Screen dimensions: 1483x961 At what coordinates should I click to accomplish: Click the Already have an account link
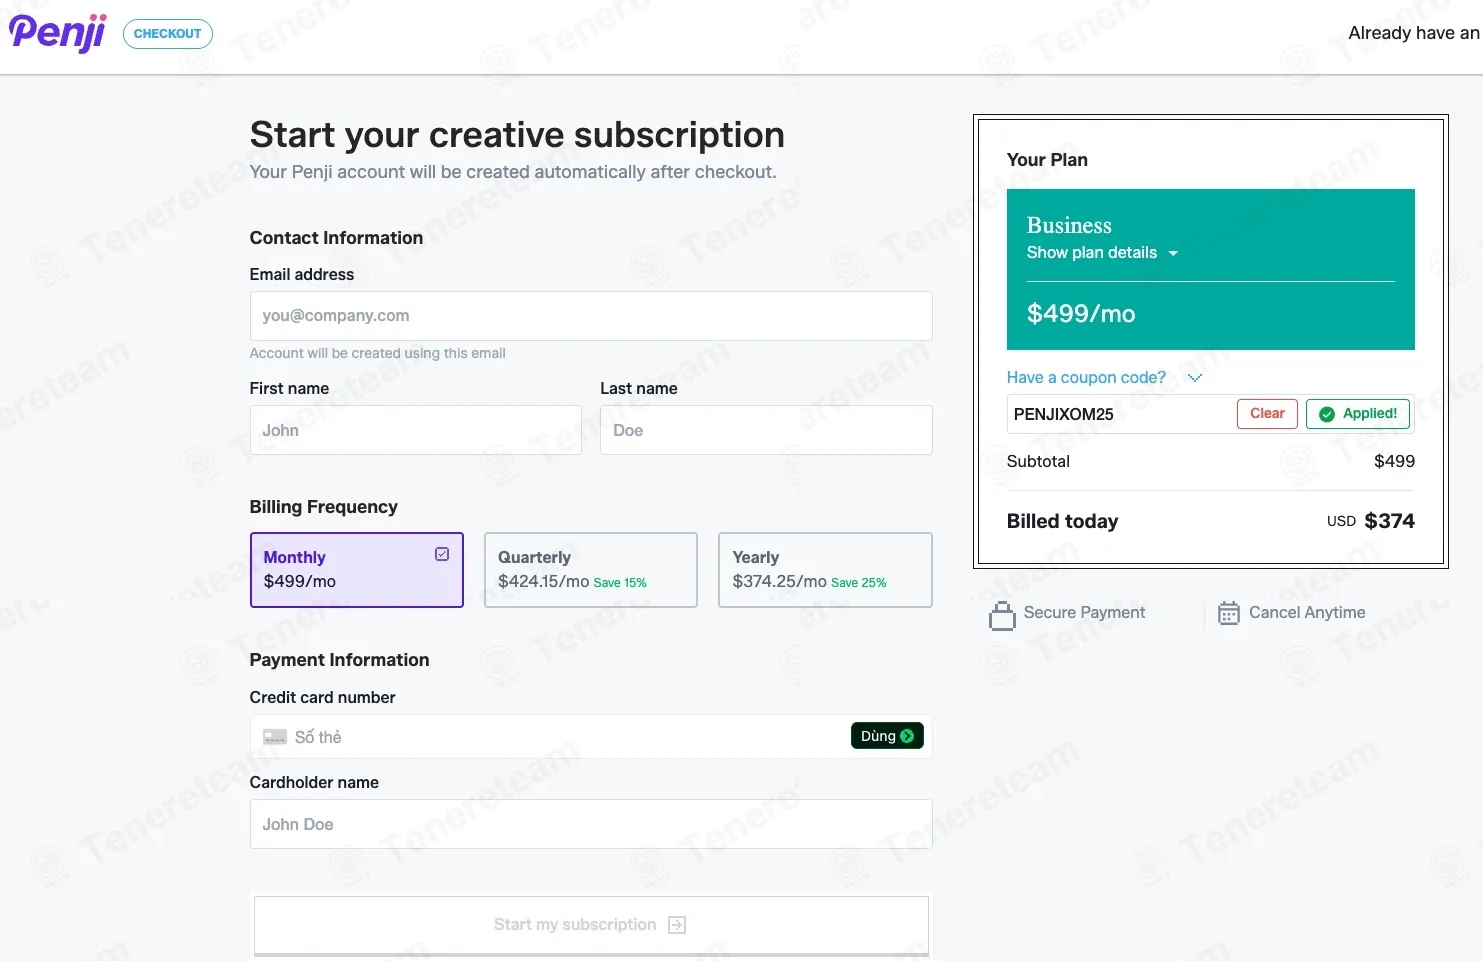[1415, 33]
